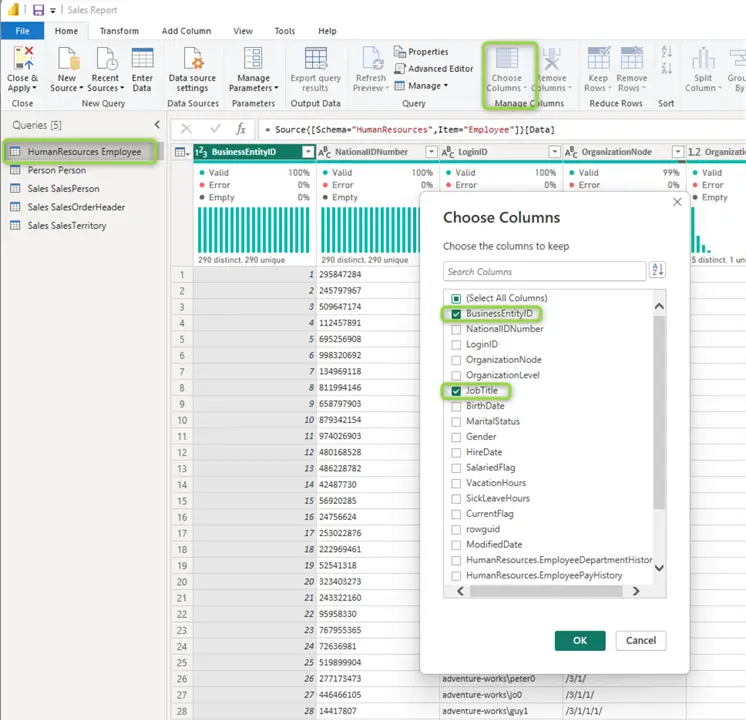Click the BusinessEntityID data type icon
The width and height of the screenshot is (746, 720).
(x=201, y=152)
